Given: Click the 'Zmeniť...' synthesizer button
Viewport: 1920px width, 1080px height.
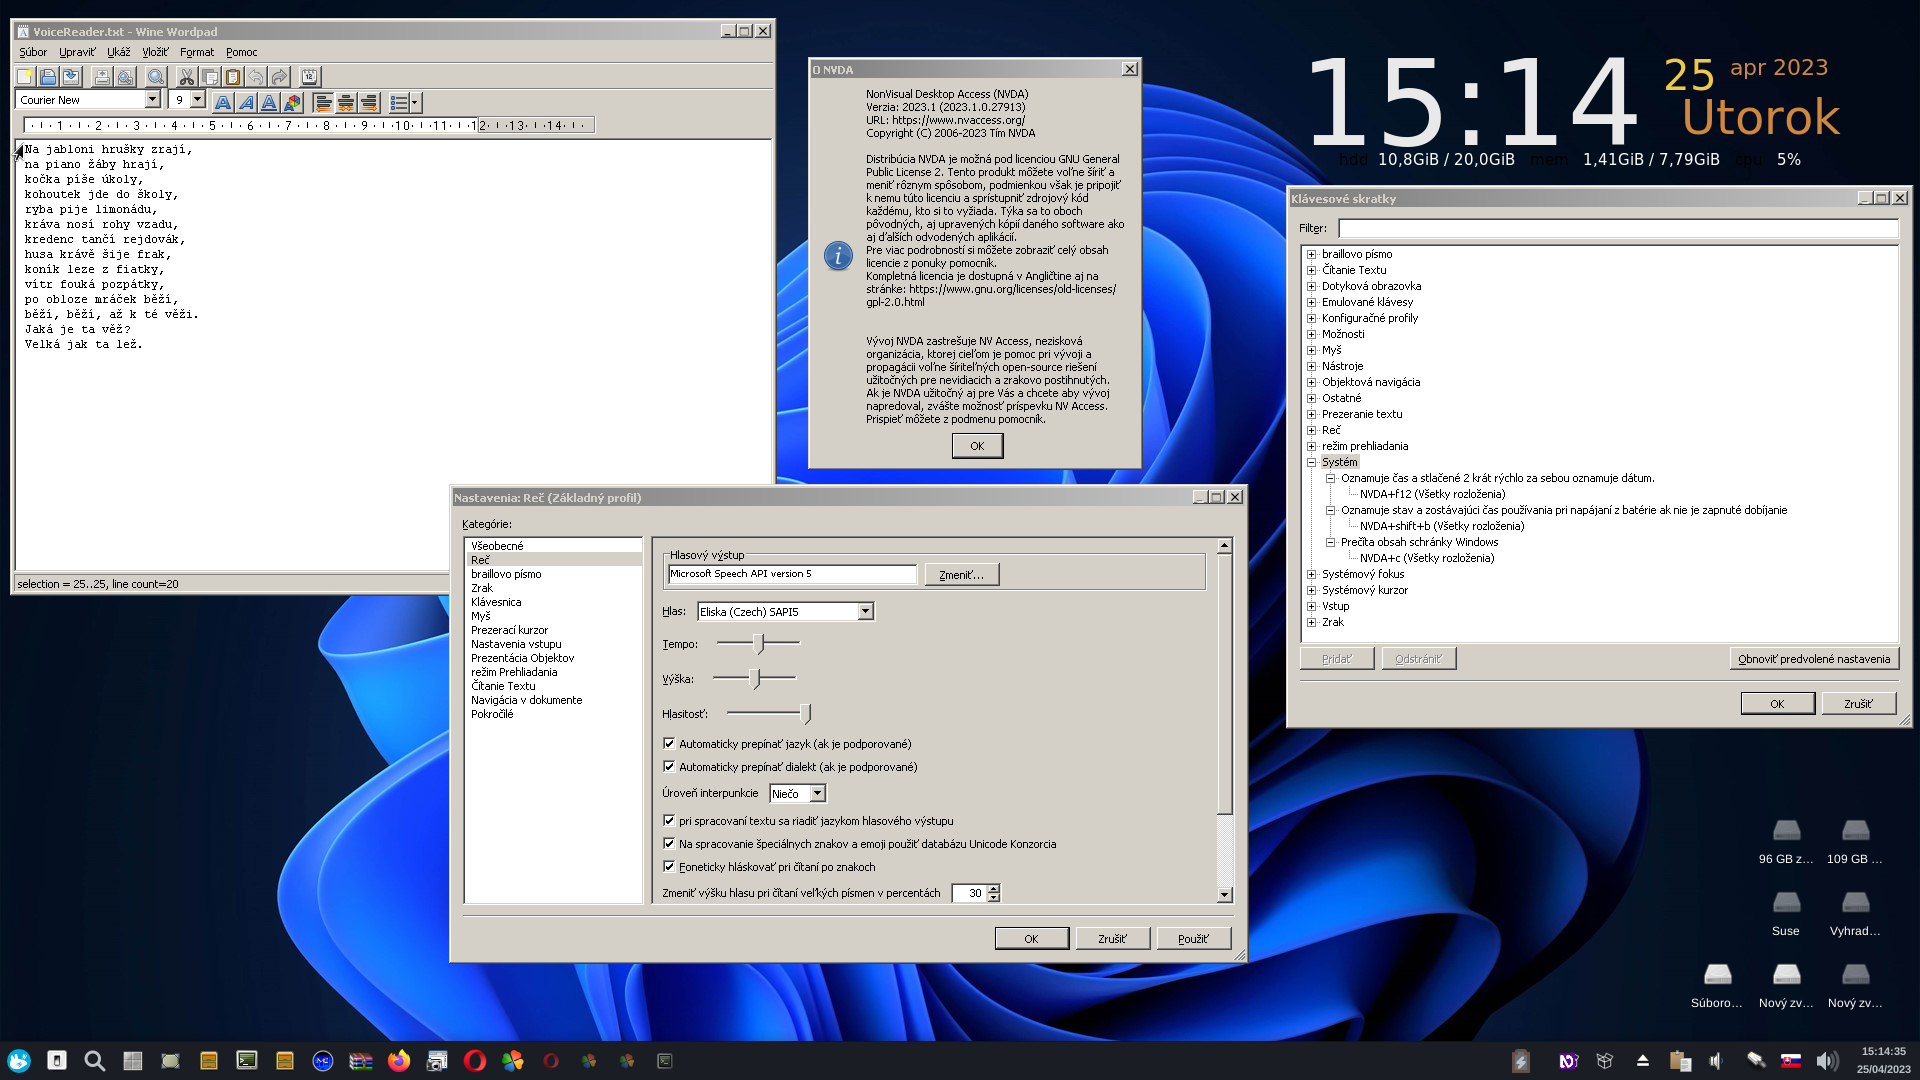Looking at the screenshot, I should 961,574.
